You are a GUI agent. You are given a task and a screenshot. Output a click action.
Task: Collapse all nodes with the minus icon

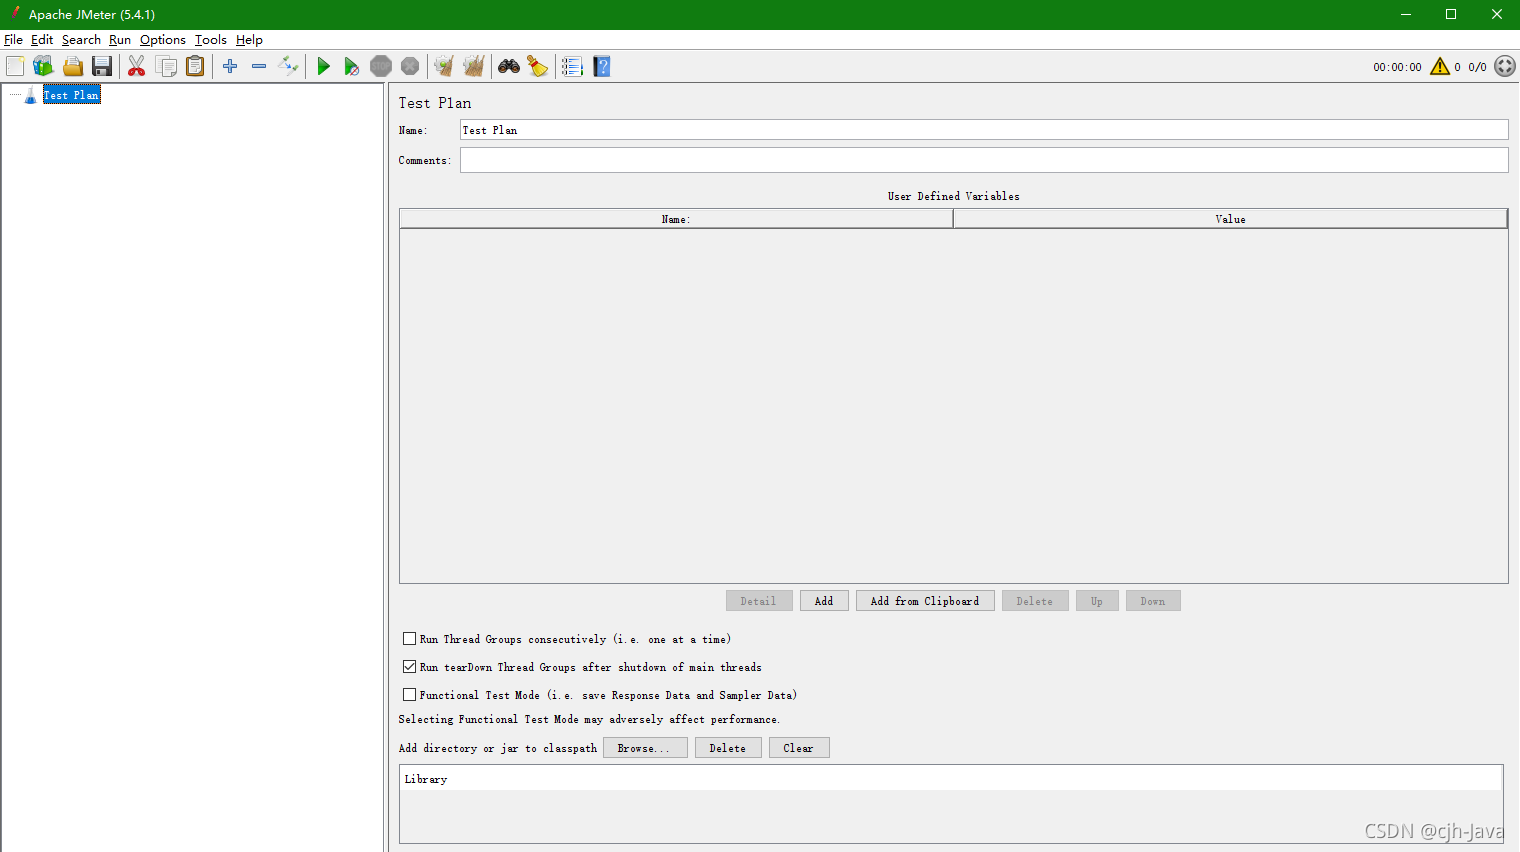(x=259, y=66)
